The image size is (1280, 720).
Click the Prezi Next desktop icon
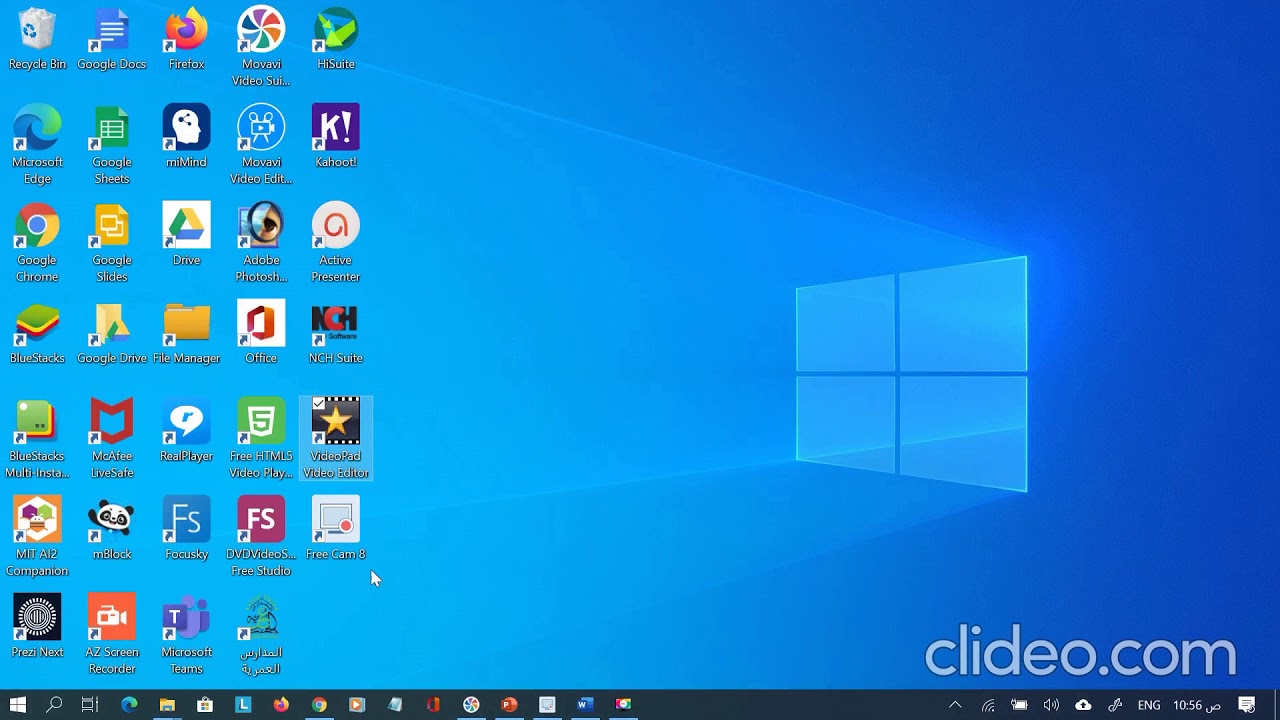click(37, 627)
